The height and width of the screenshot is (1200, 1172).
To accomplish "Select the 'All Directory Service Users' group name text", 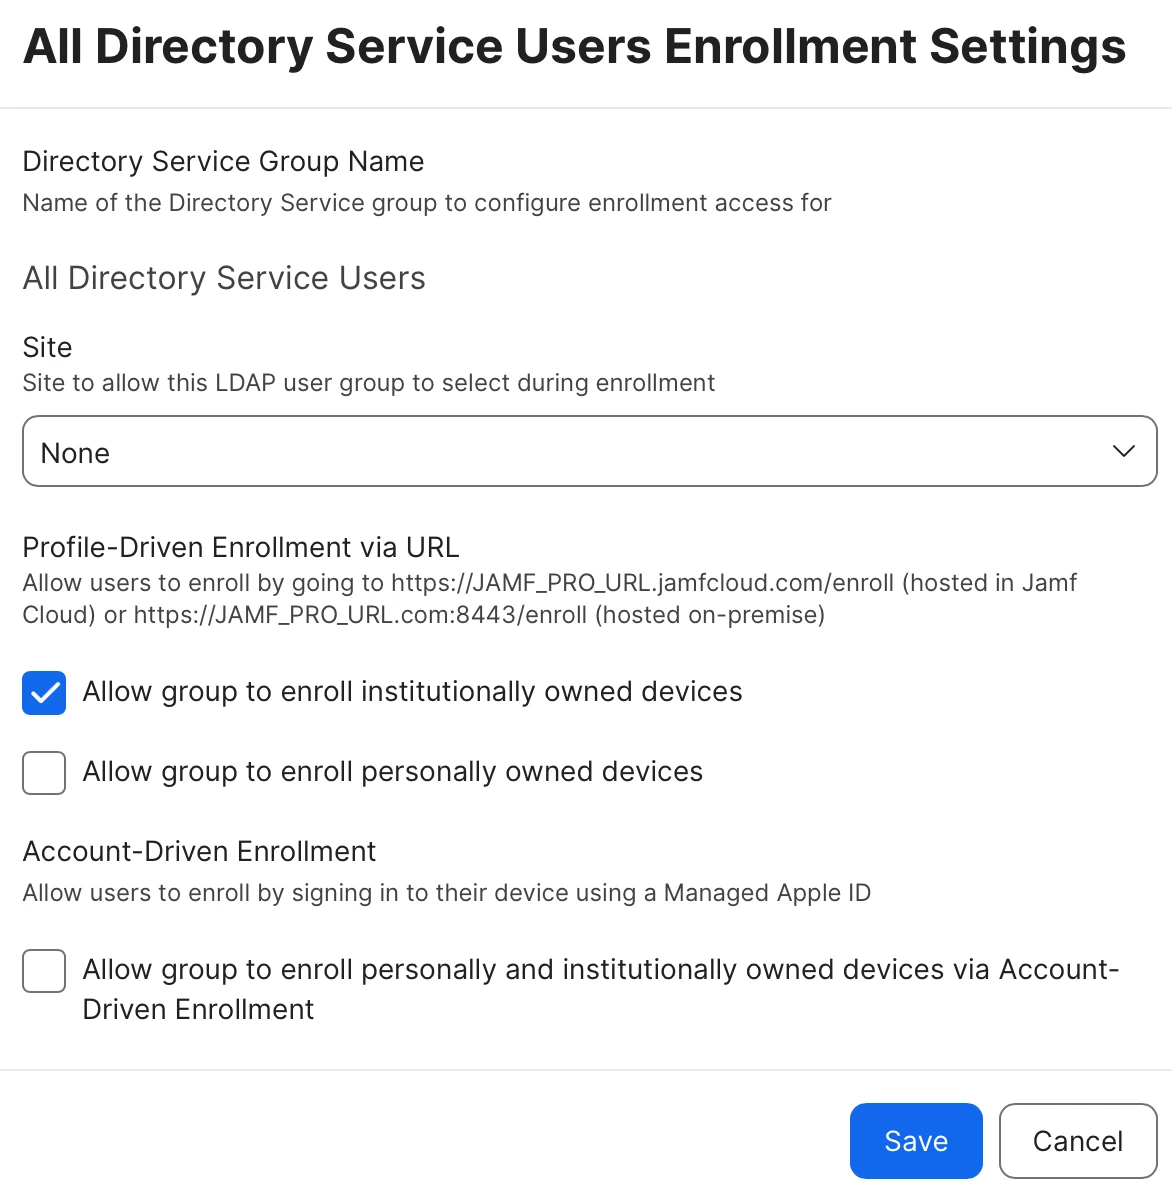I will (224, 278).
